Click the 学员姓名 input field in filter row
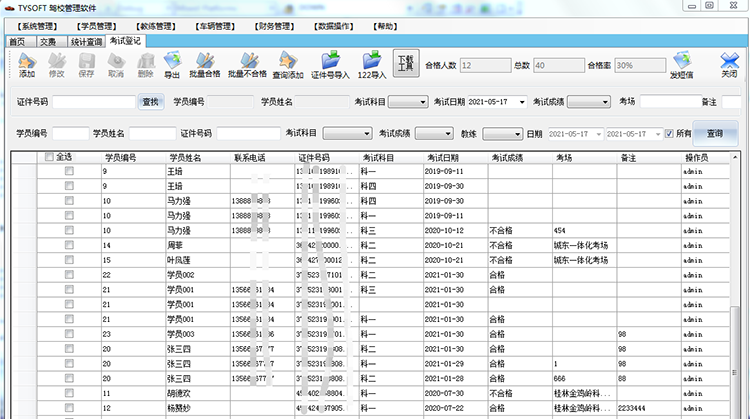This screenshot has height=419, width=750. (x=152, y=134)
